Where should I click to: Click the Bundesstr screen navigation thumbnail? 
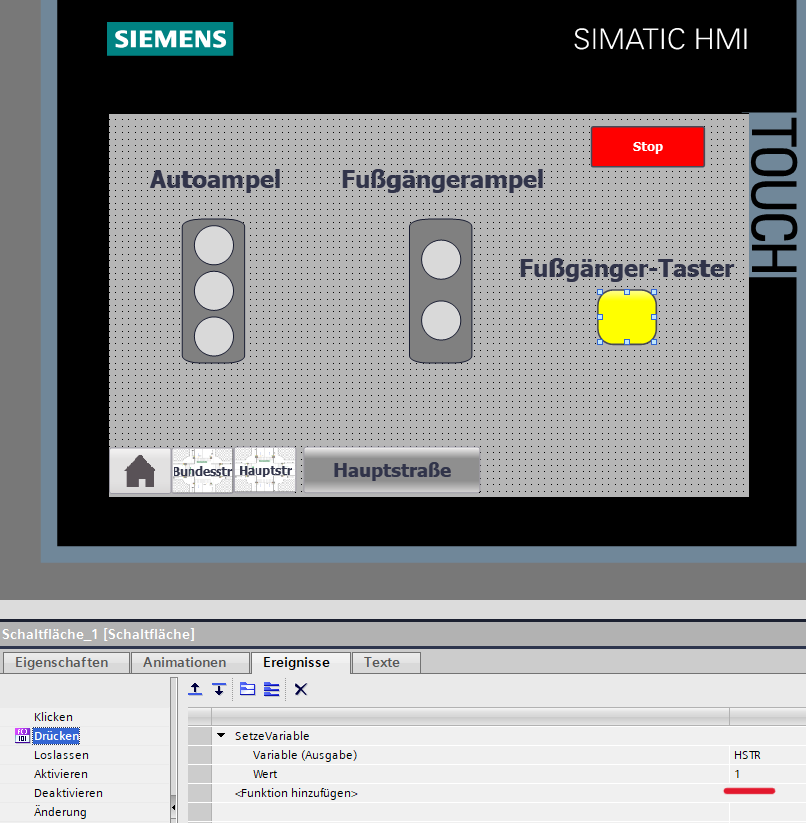[x=202, y=470]
